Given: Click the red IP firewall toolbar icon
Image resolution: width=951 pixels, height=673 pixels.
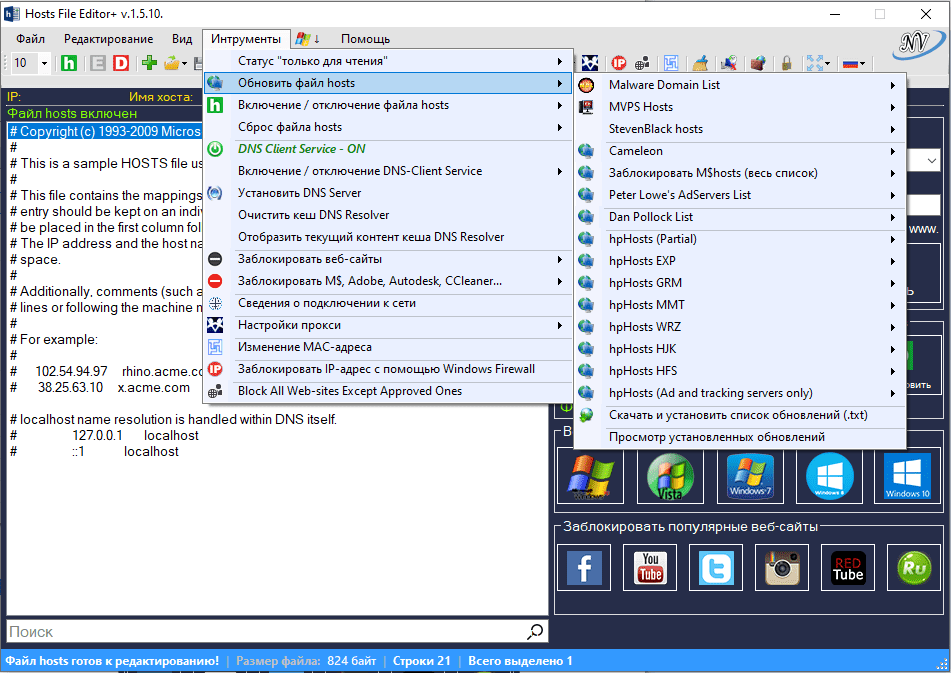Looking at the screenshot, I should tap(619, 62).
